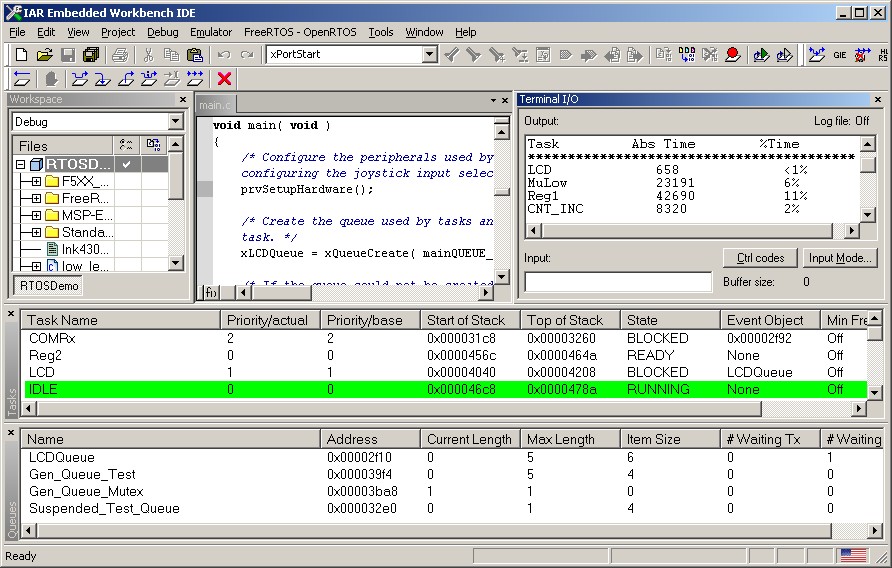The image size is (892, 568).
Task: Click the Download and Debug green arrow icon
Action: (761, 55)
